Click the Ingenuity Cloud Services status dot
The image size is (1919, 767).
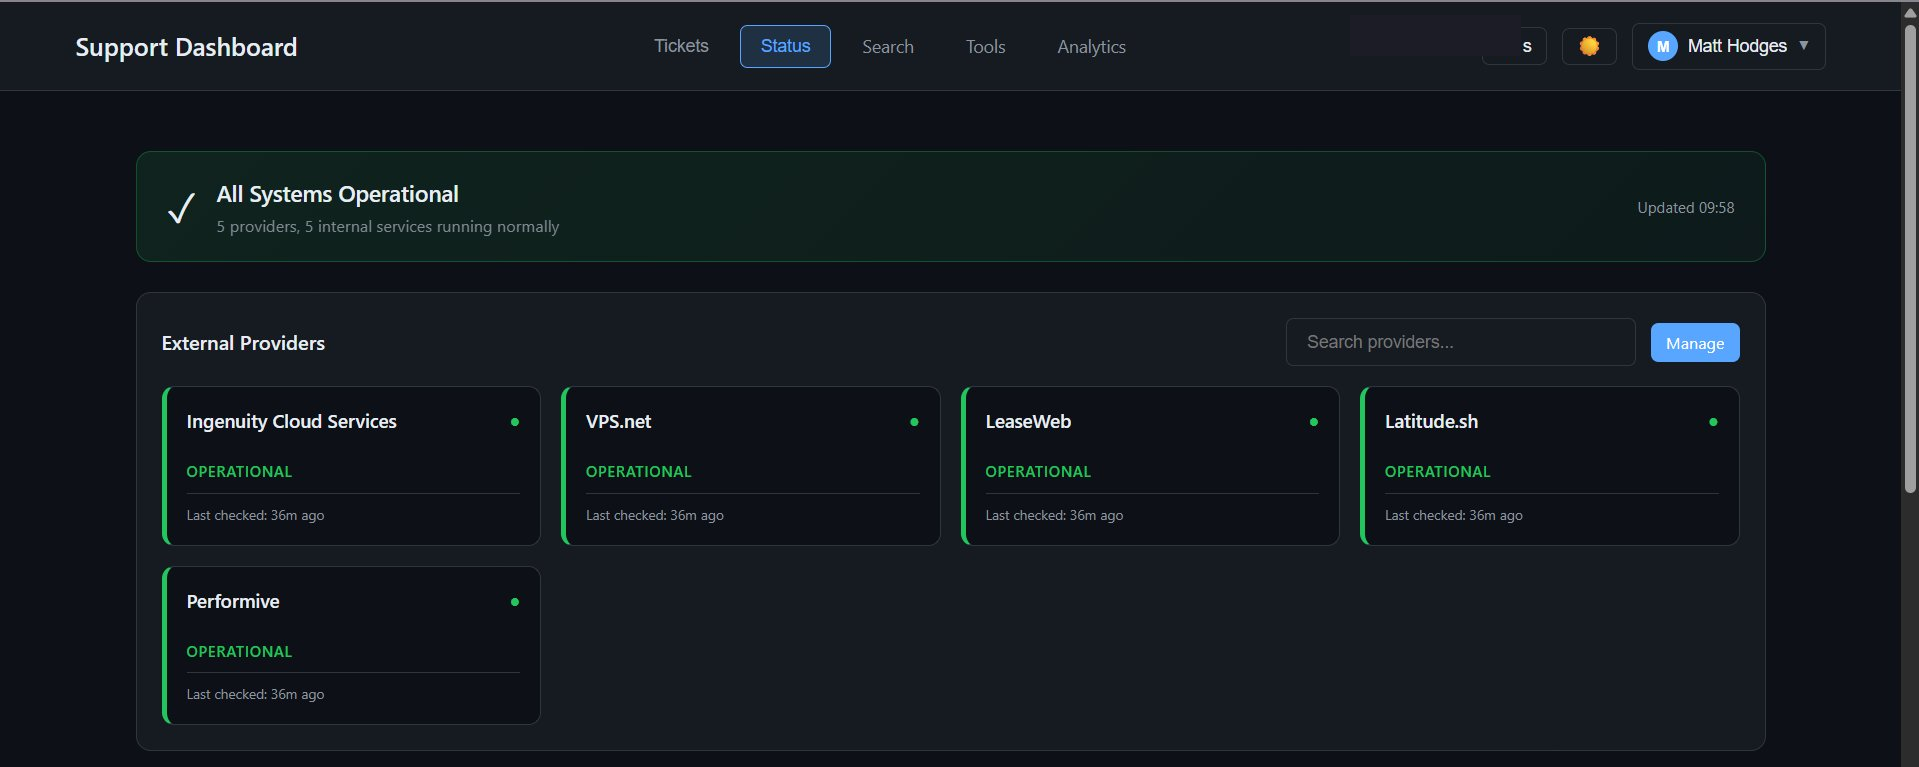pos(515,422)
